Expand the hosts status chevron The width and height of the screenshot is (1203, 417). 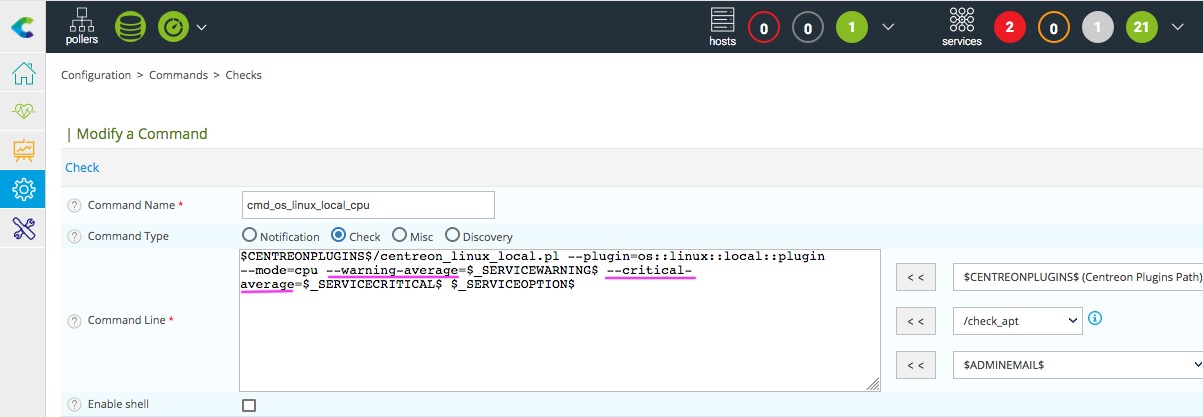888,27
